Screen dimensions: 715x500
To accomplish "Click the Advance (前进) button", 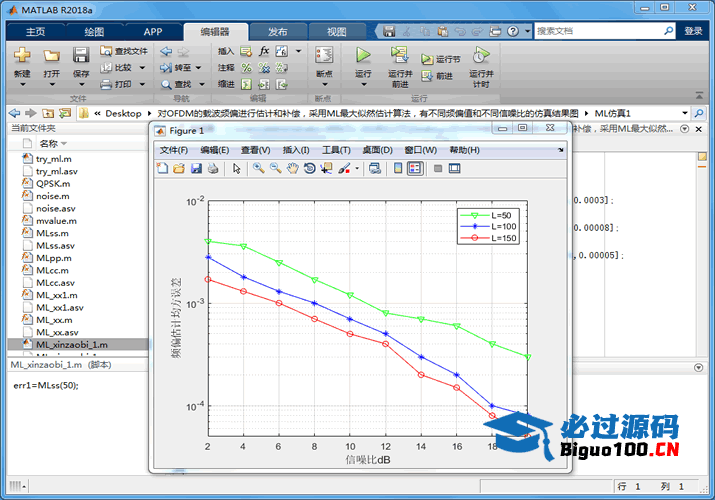I will [438, 76].
